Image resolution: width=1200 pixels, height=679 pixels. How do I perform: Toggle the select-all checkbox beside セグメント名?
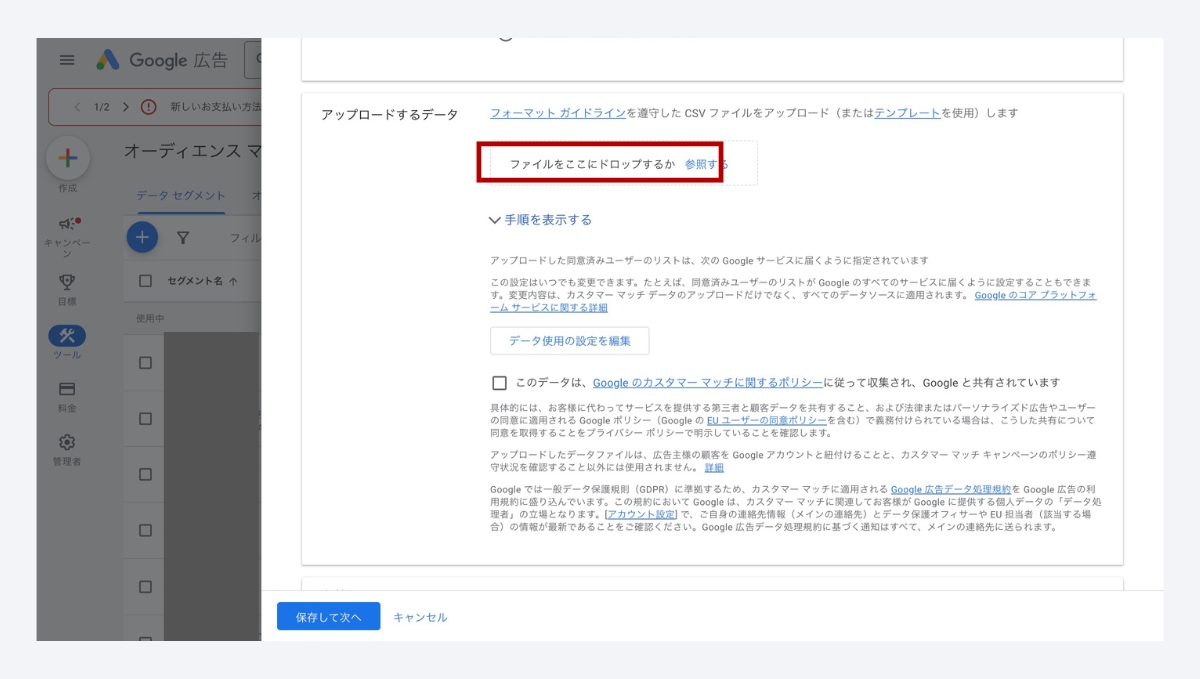coord(146,281)
